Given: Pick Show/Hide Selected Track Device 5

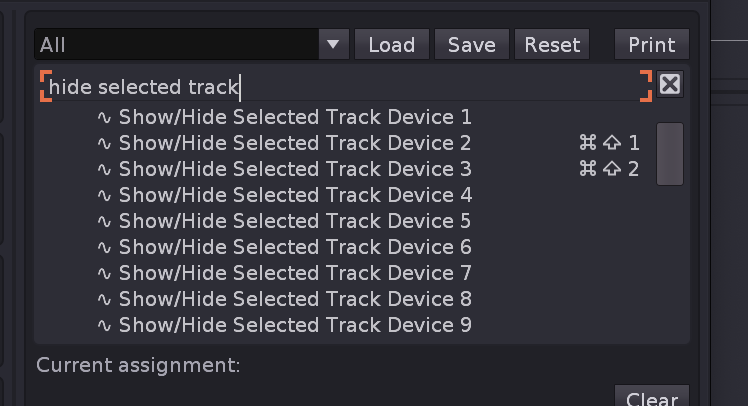Looking at the screenshot, I should point(295,221).
